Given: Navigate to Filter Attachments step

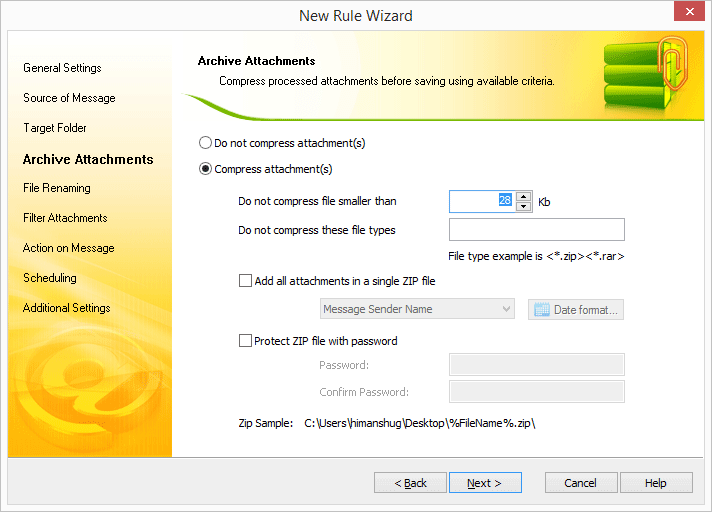Looking at the screenshot, I should (x=65, y=218).
